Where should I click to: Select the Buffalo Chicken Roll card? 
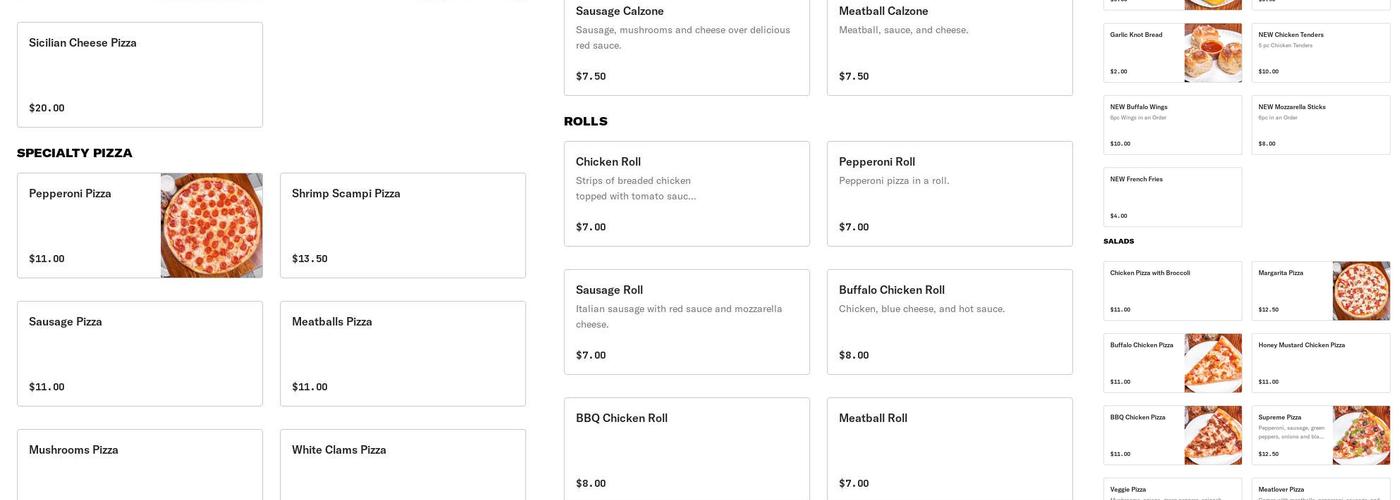pyautogui.click(x=949, y=322)
